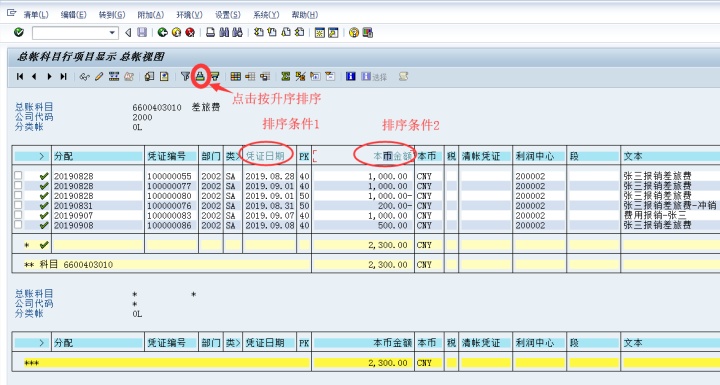Viewport: 720px width, 385px height.
Task: Select the top table's 凭证编号 column header
Action: point(171,156)
